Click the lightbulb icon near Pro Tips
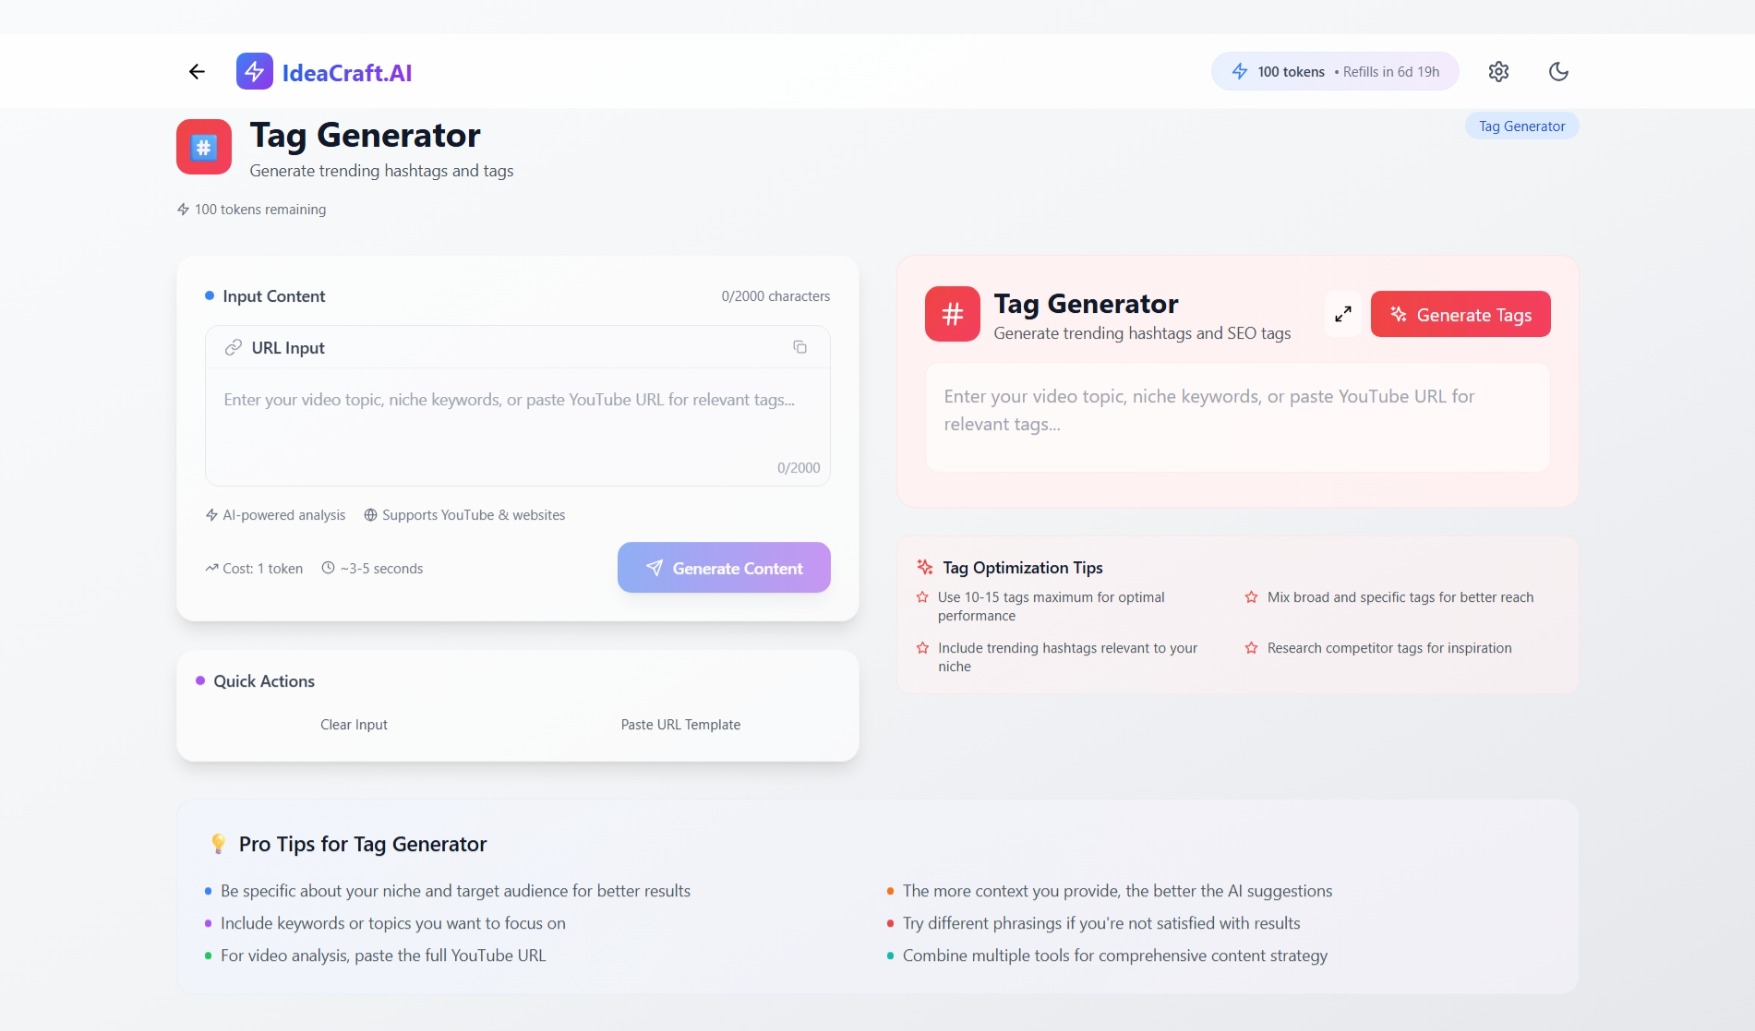 218,844
